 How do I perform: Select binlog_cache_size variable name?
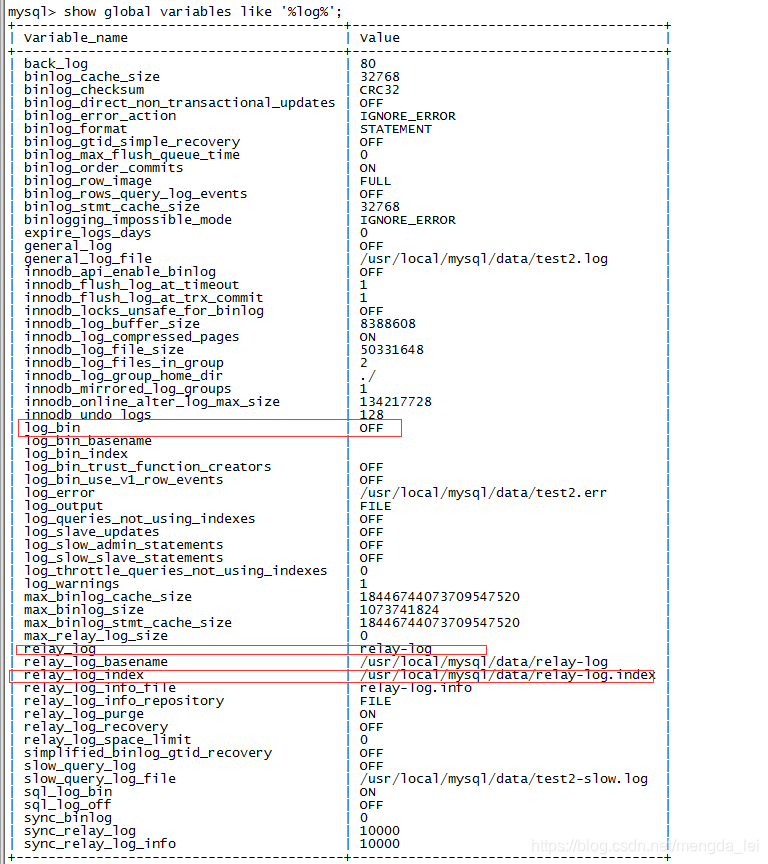92,77
